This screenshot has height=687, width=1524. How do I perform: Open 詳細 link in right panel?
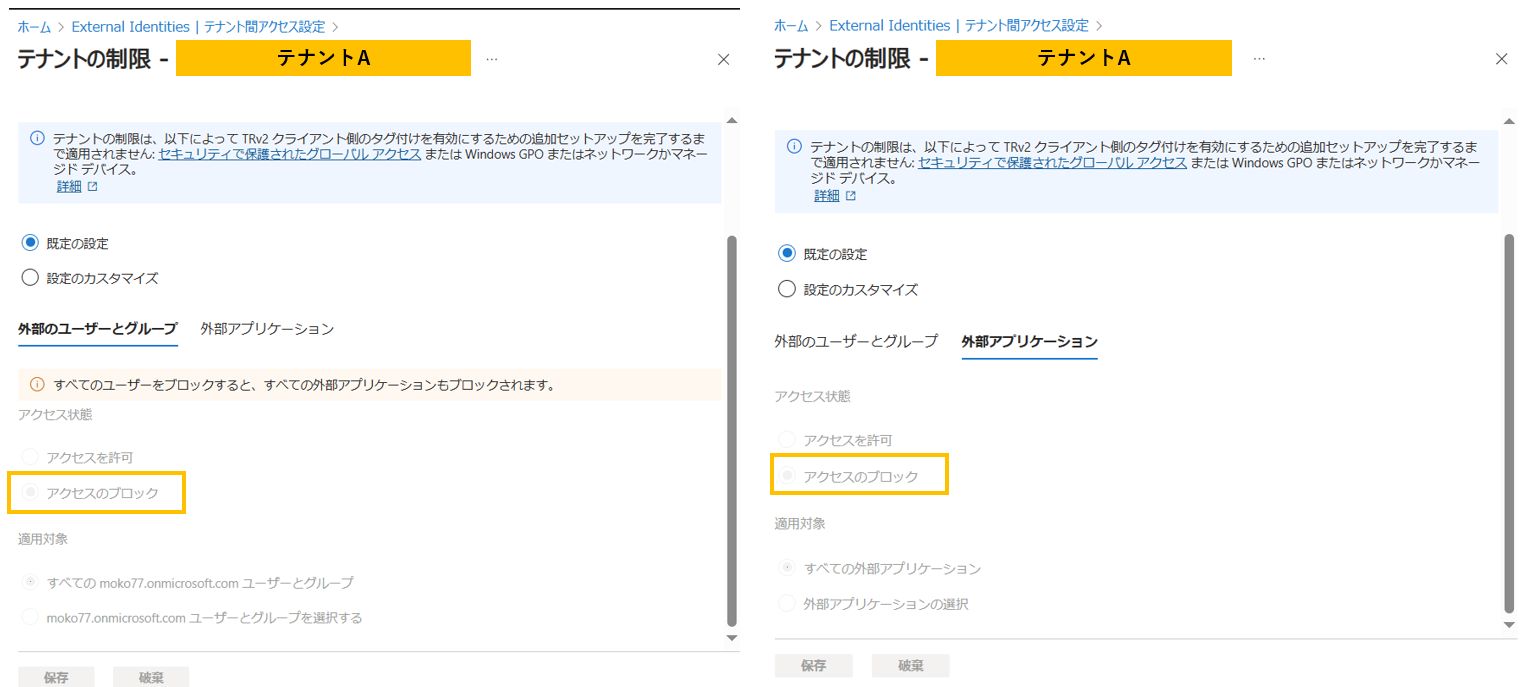(x=827, y=196)
